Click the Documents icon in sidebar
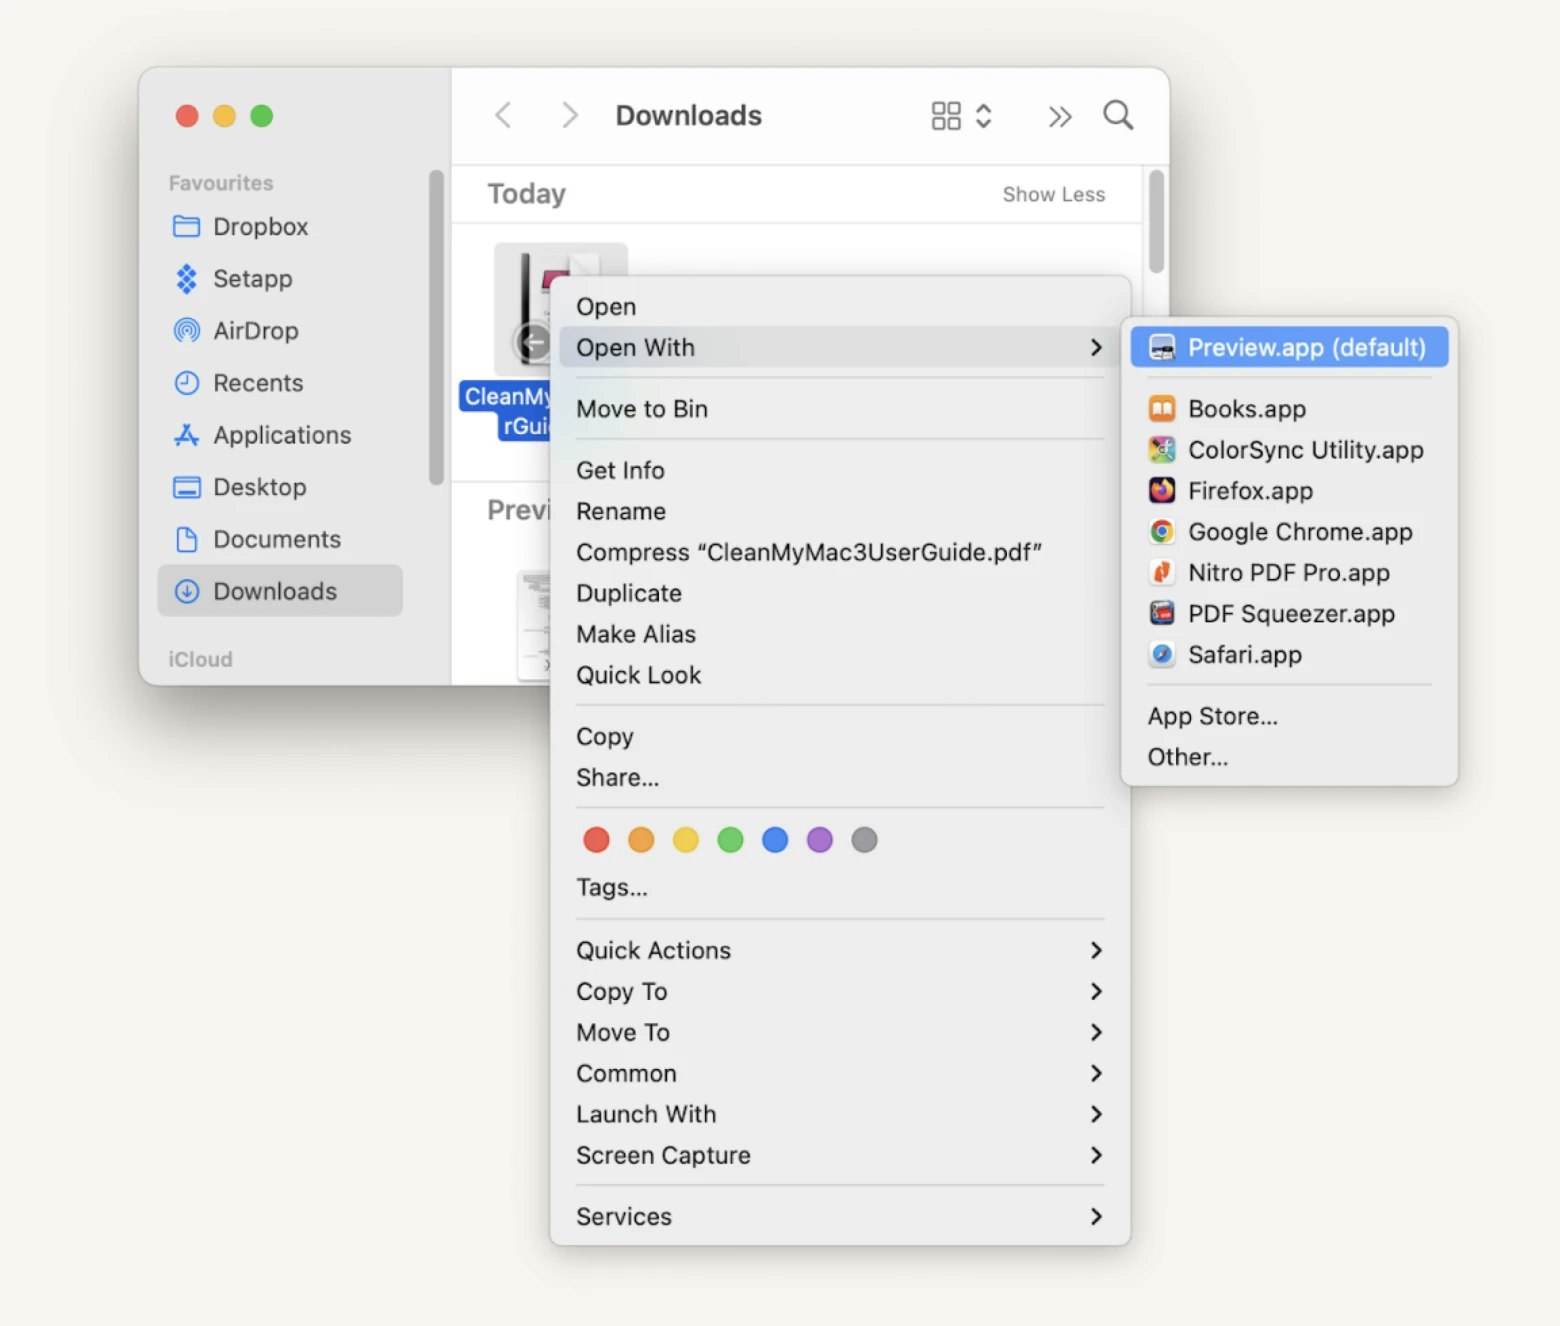Image resolution: width=1560 pixels, height=1326 pixels. click(x=186, y=540)
